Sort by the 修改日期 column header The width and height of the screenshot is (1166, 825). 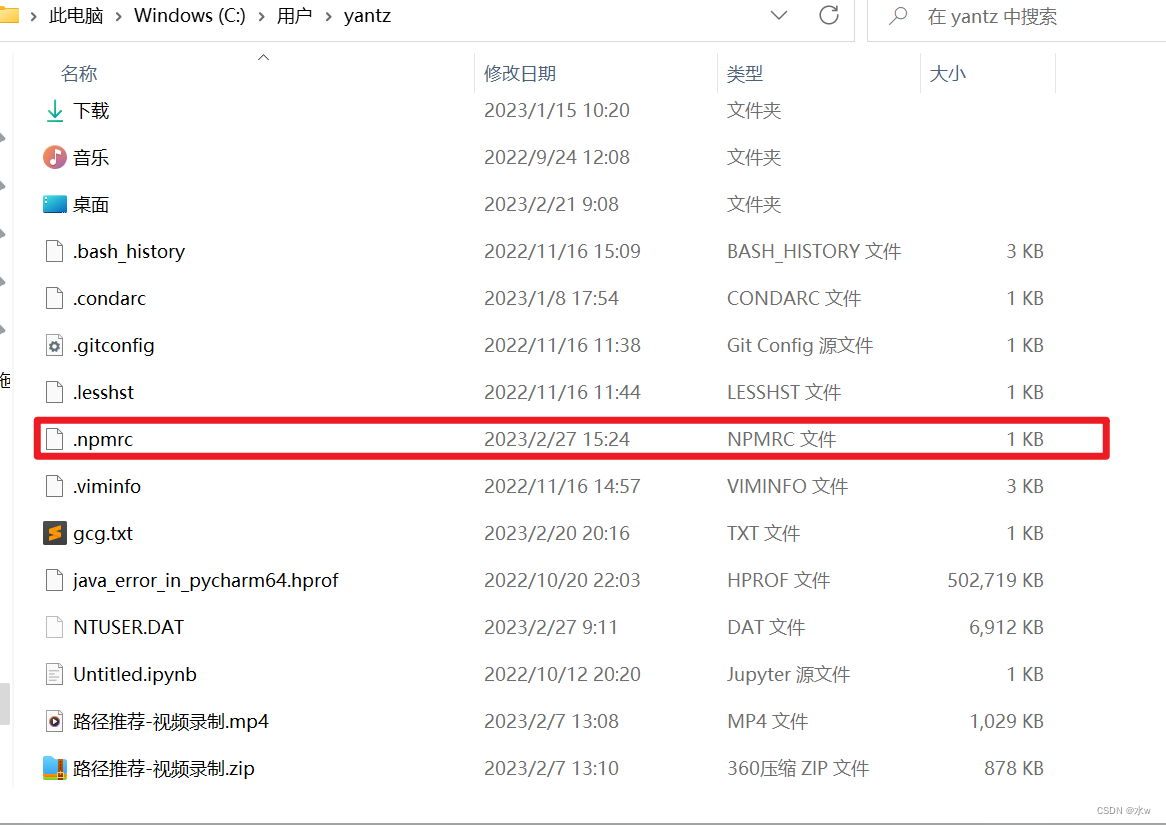click(520, 74)
